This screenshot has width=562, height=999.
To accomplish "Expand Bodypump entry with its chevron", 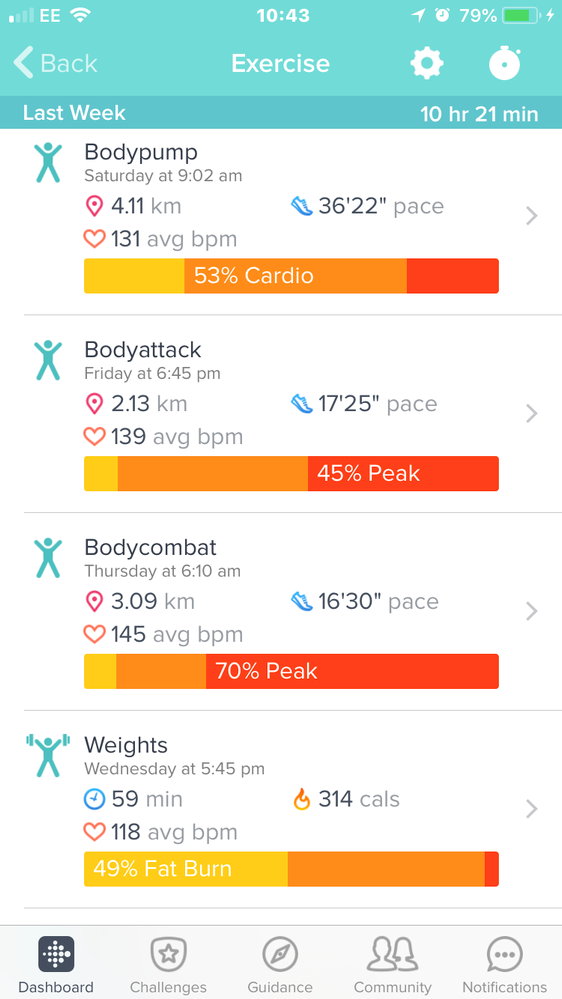I will point(532,217).
